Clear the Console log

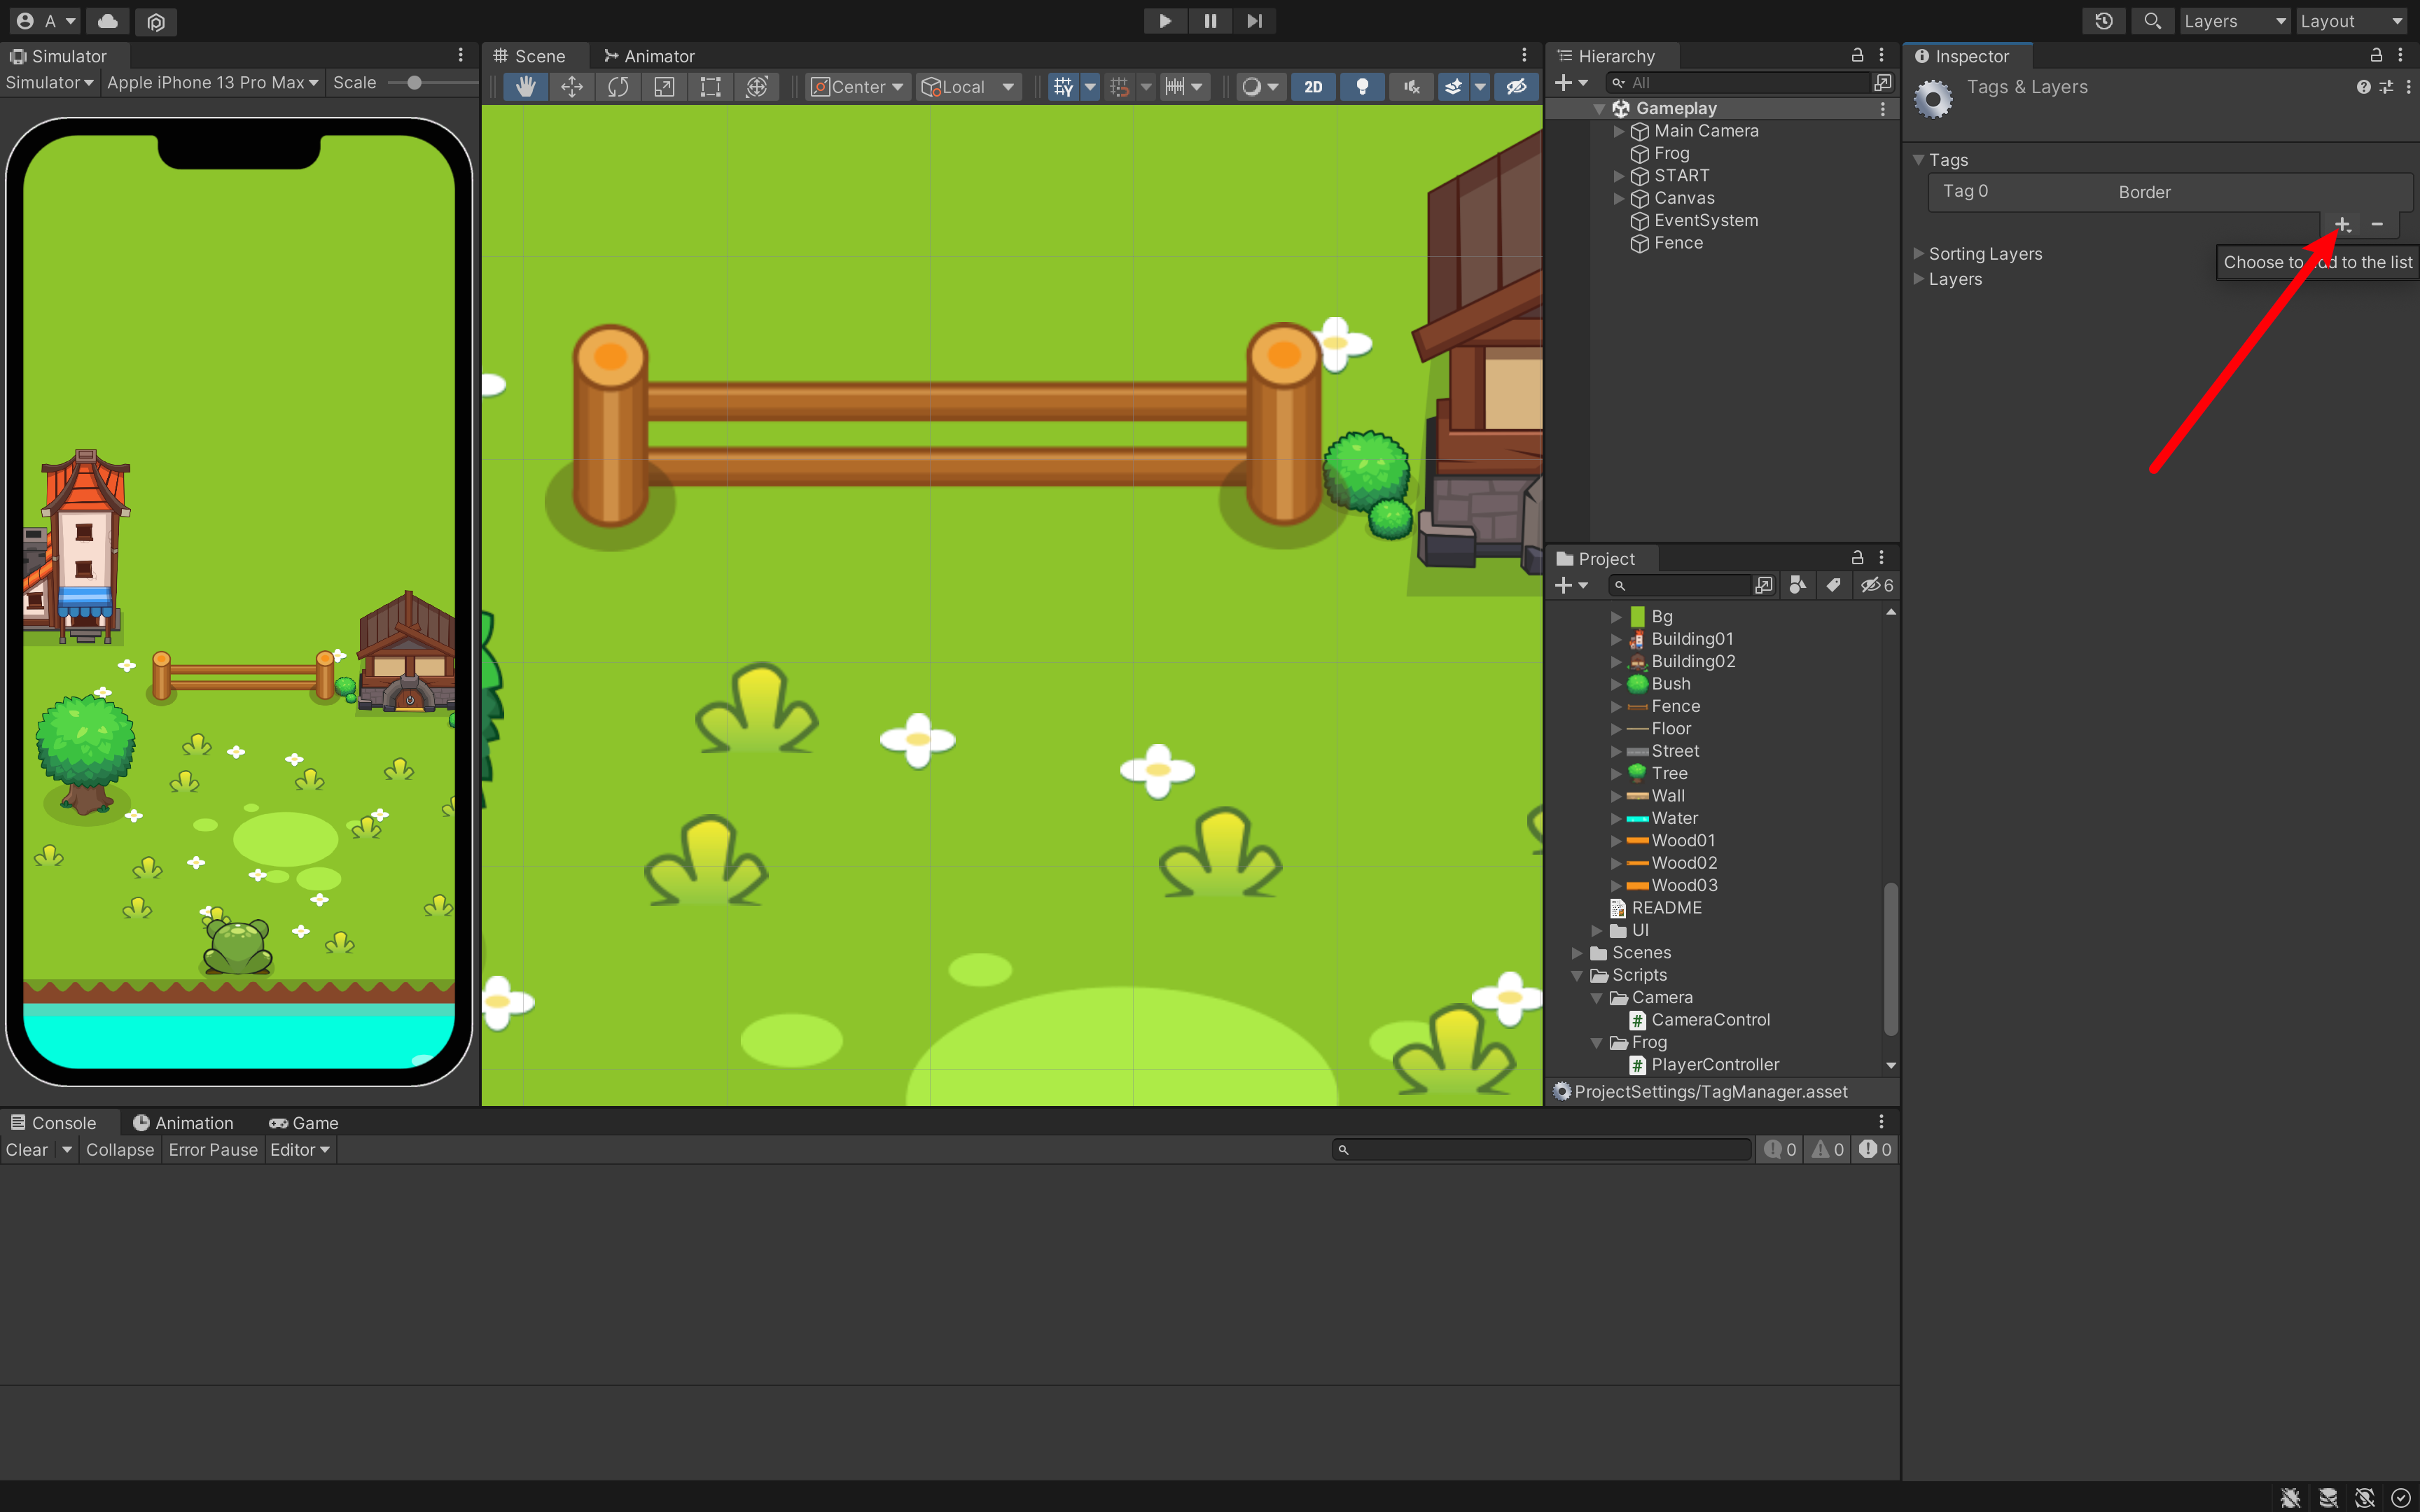27,1150
